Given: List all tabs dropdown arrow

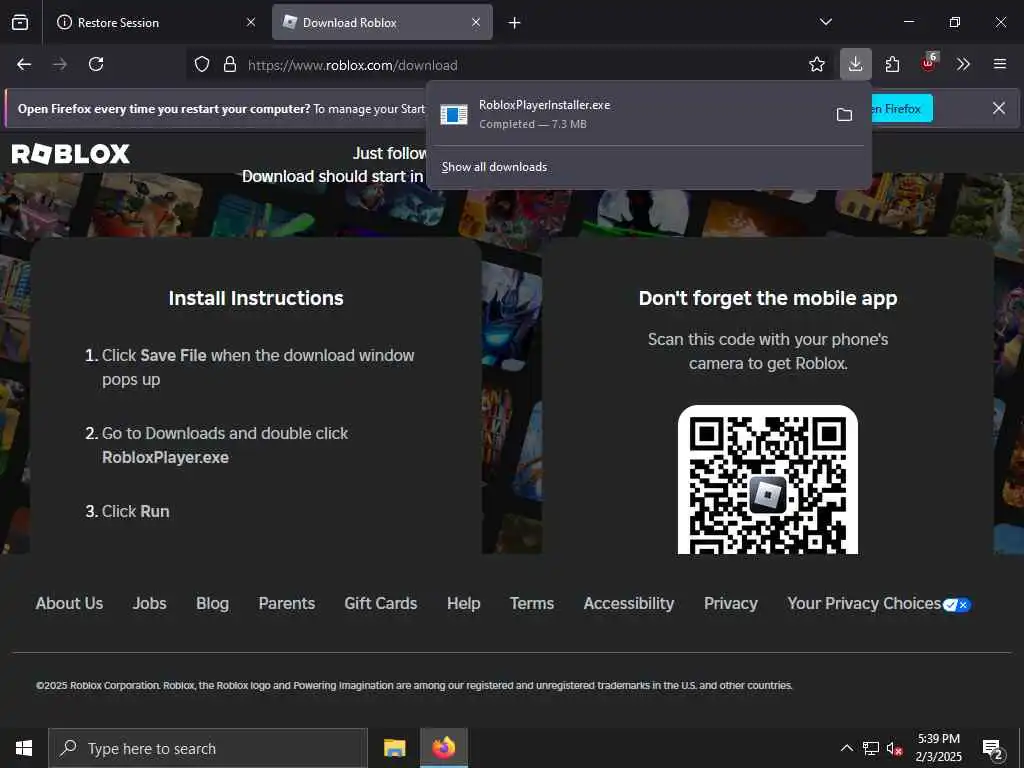Looking at the screenshot, I should [x=826, y=22].
